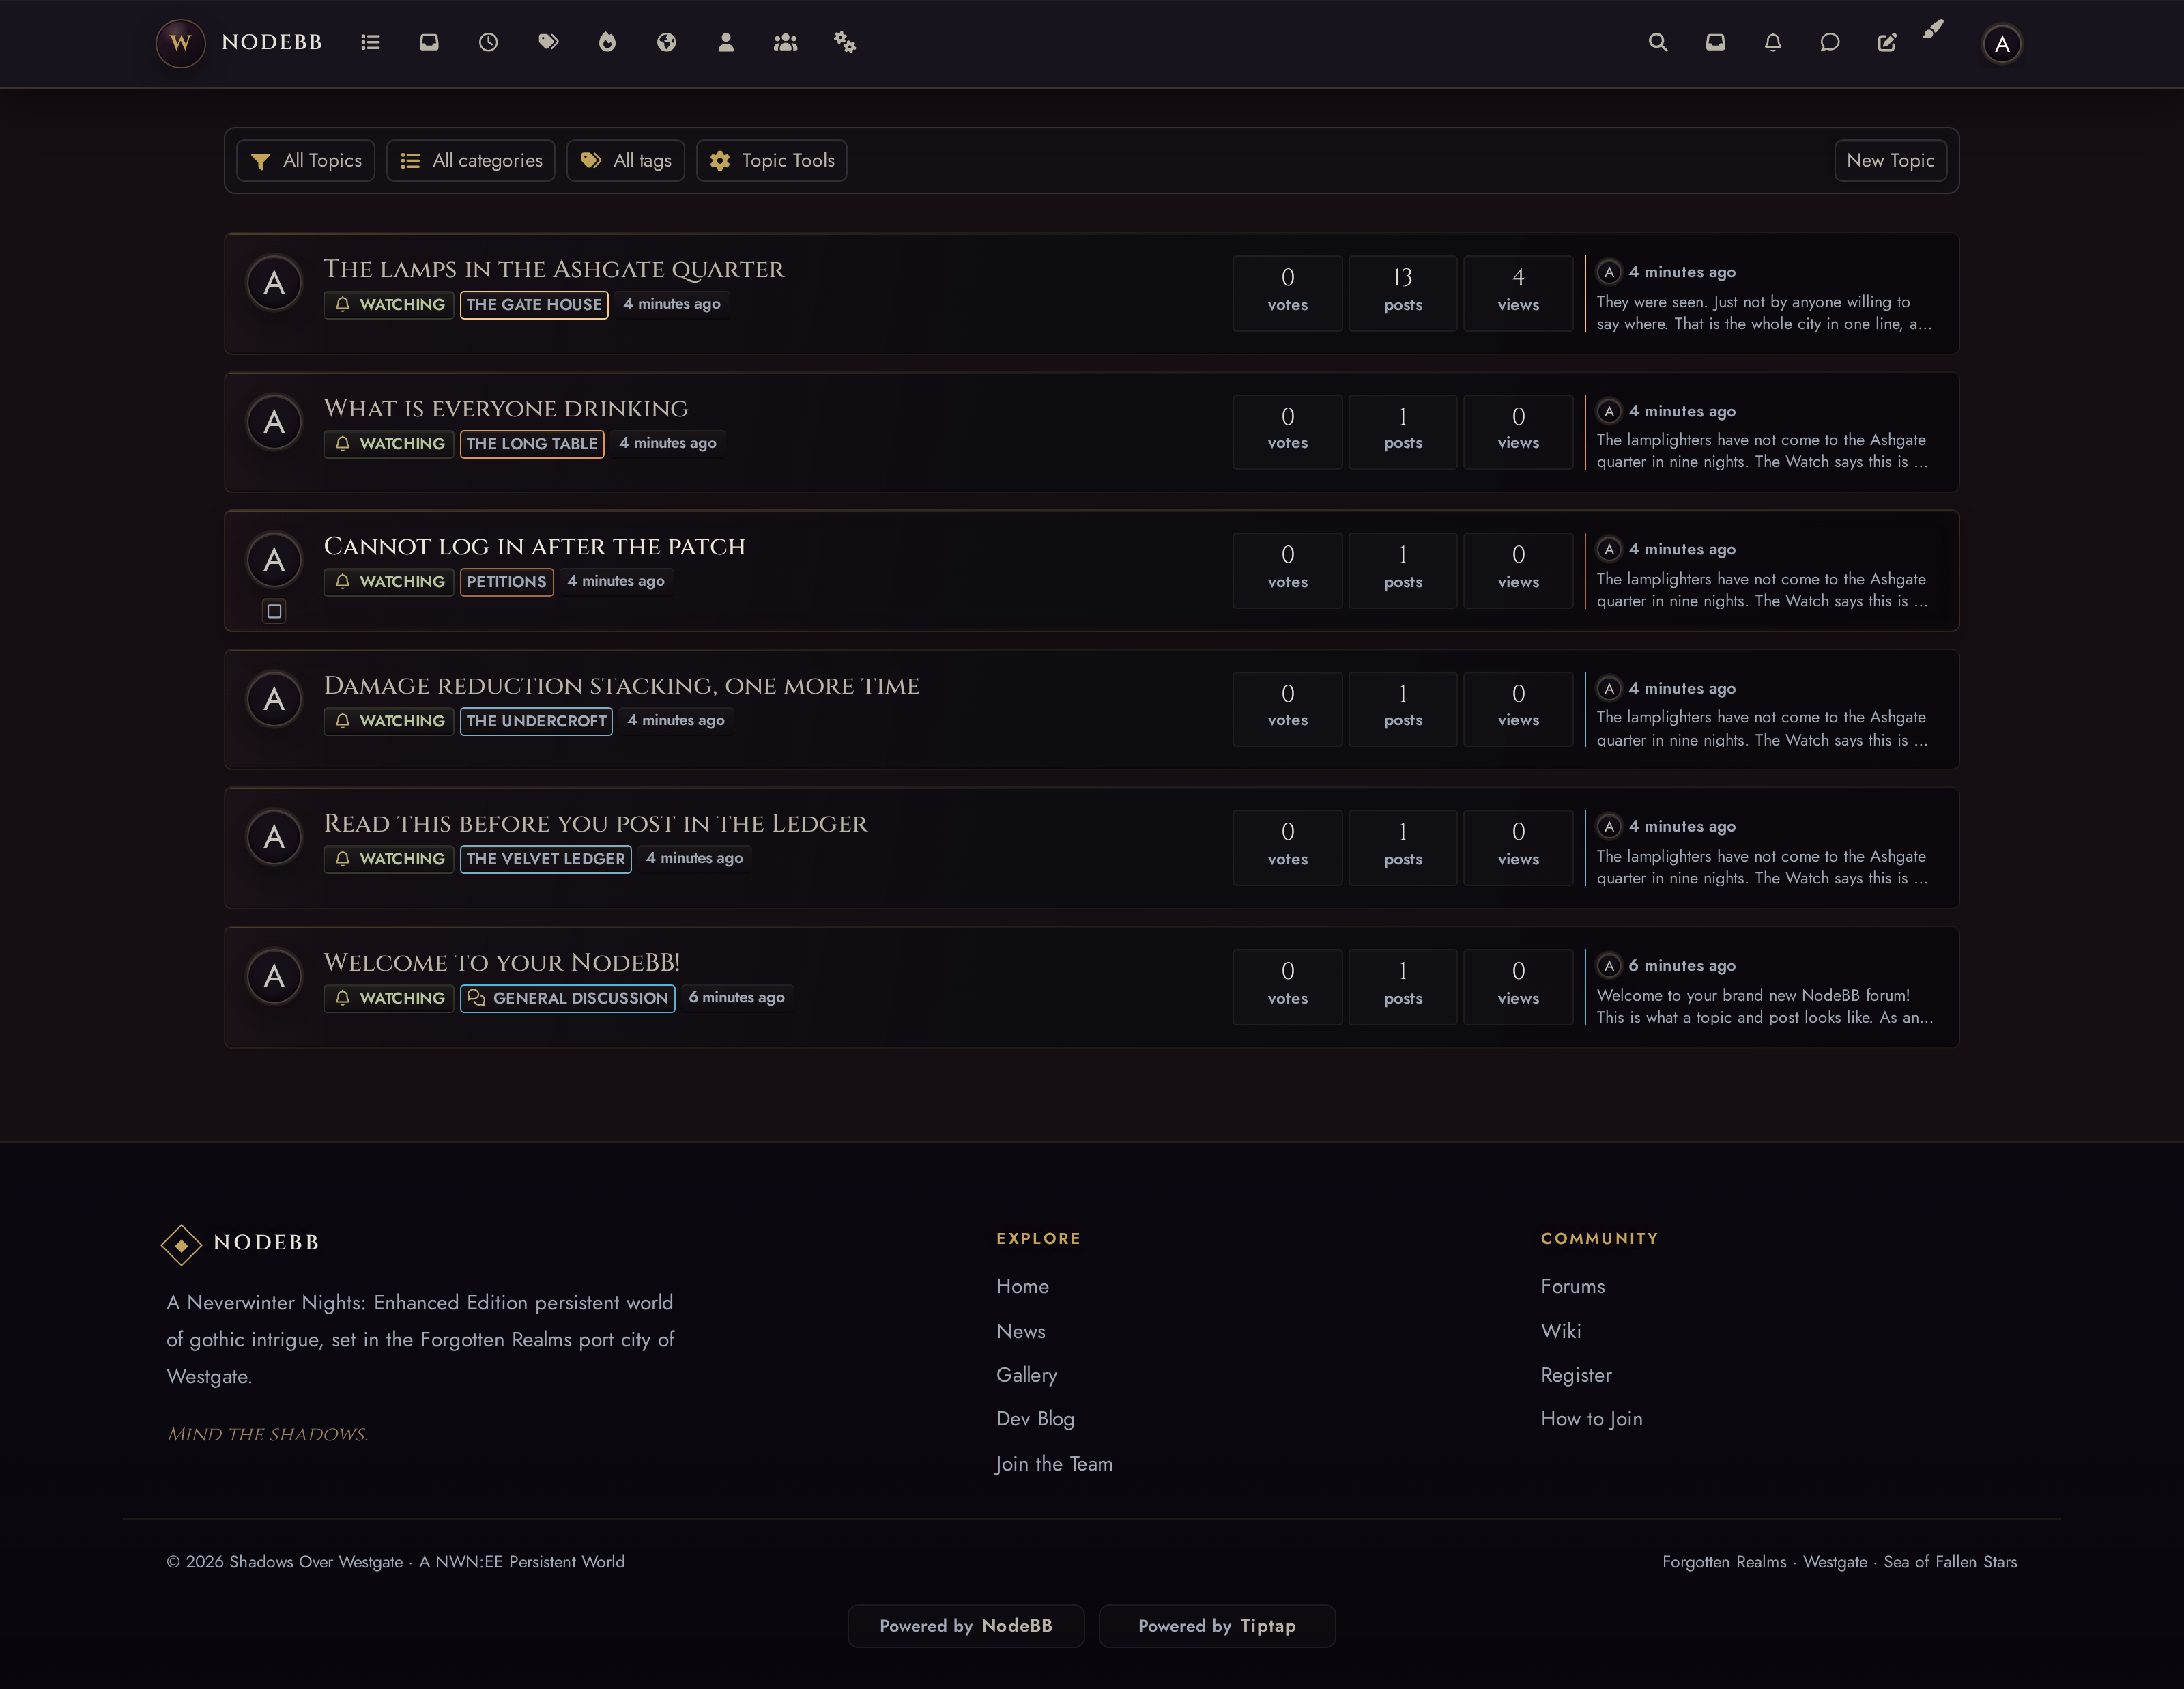The width and height of the screenshot is (2184, 1689).
Task: Open the General Discussion category tag
Action: pyautogui.click(x=568, y=998)
